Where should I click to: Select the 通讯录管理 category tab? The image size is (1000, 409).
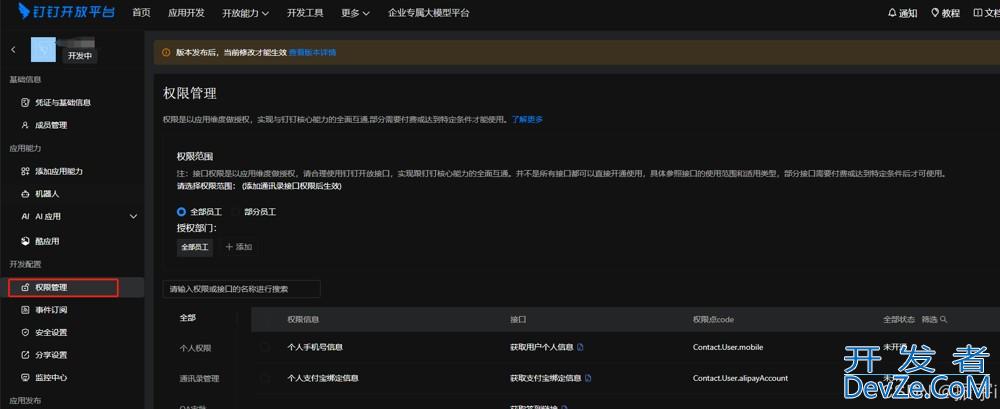(x=199, y=378)
